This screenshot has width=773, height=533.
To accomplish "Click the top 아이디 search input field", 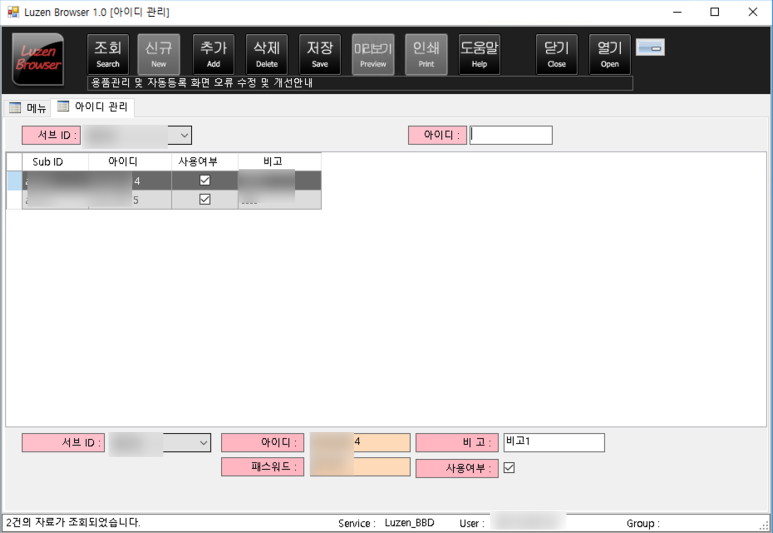I will coord(510,135).
